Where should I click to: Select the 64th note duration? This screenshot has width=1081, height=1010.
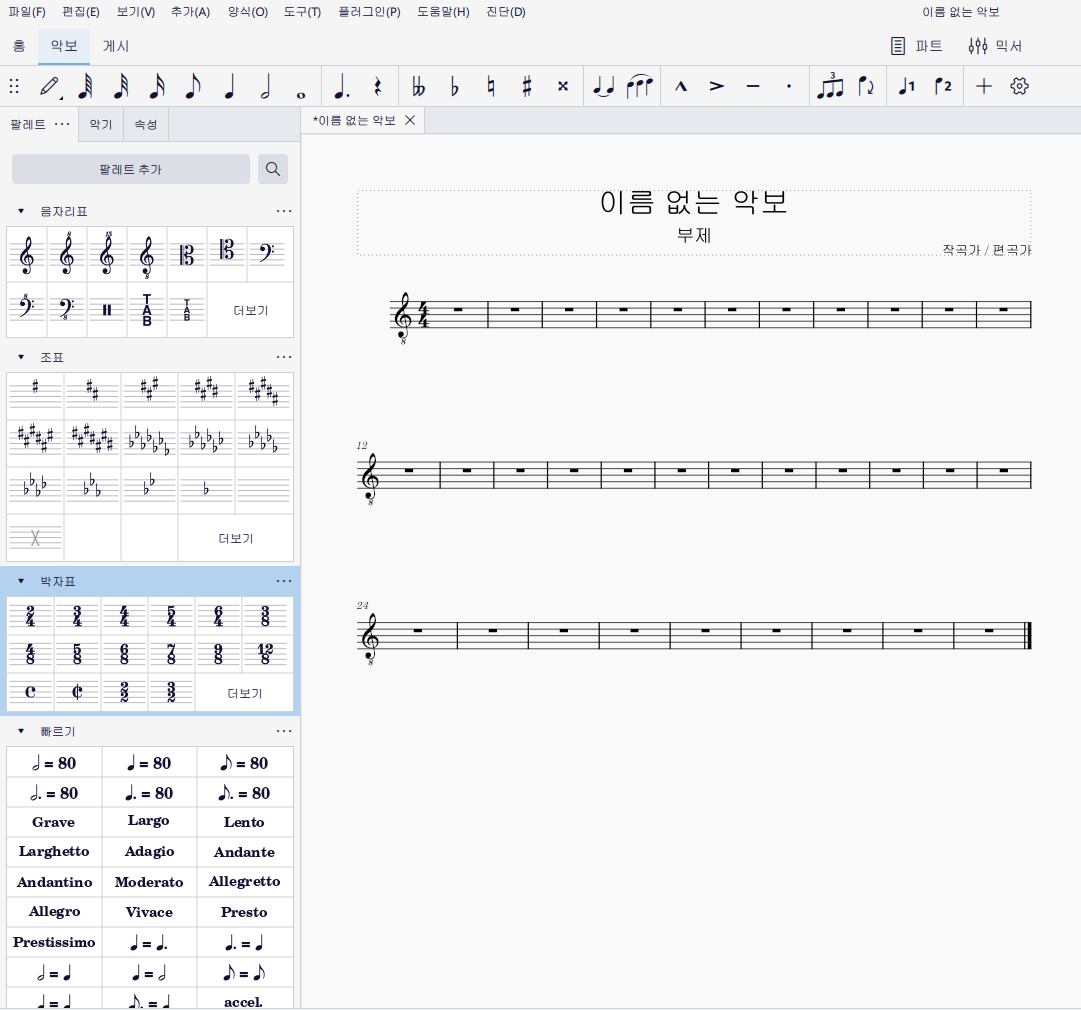tap(85, 86)
